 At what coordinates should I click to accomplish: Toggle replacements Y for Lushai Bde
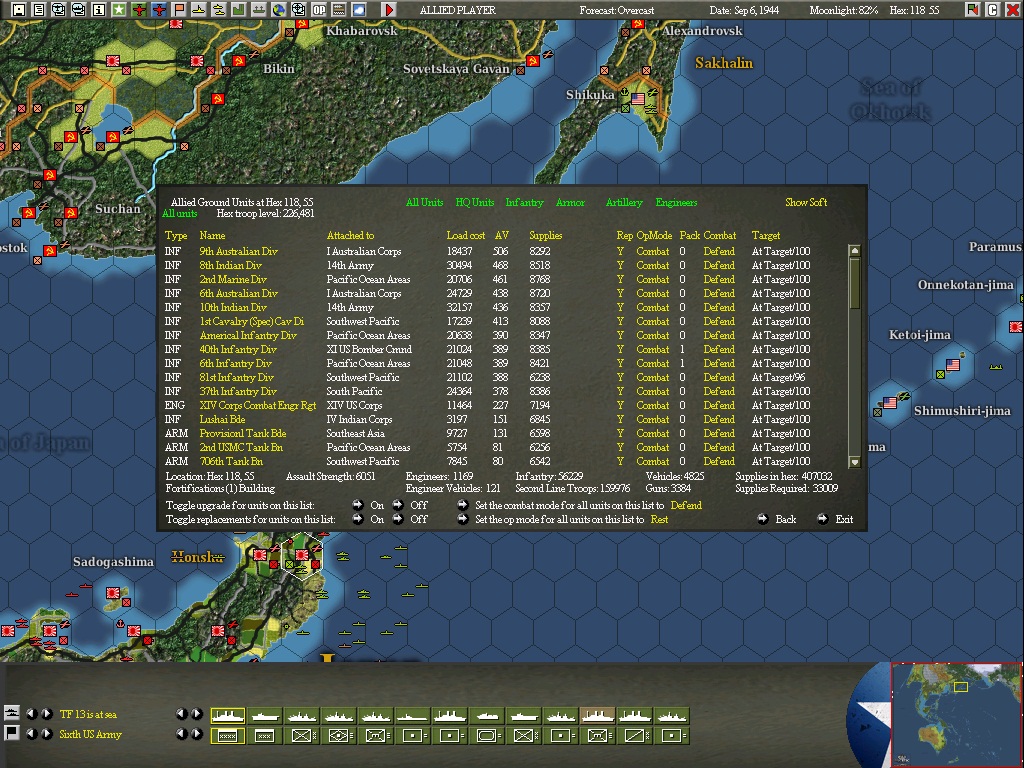point(620,419)
